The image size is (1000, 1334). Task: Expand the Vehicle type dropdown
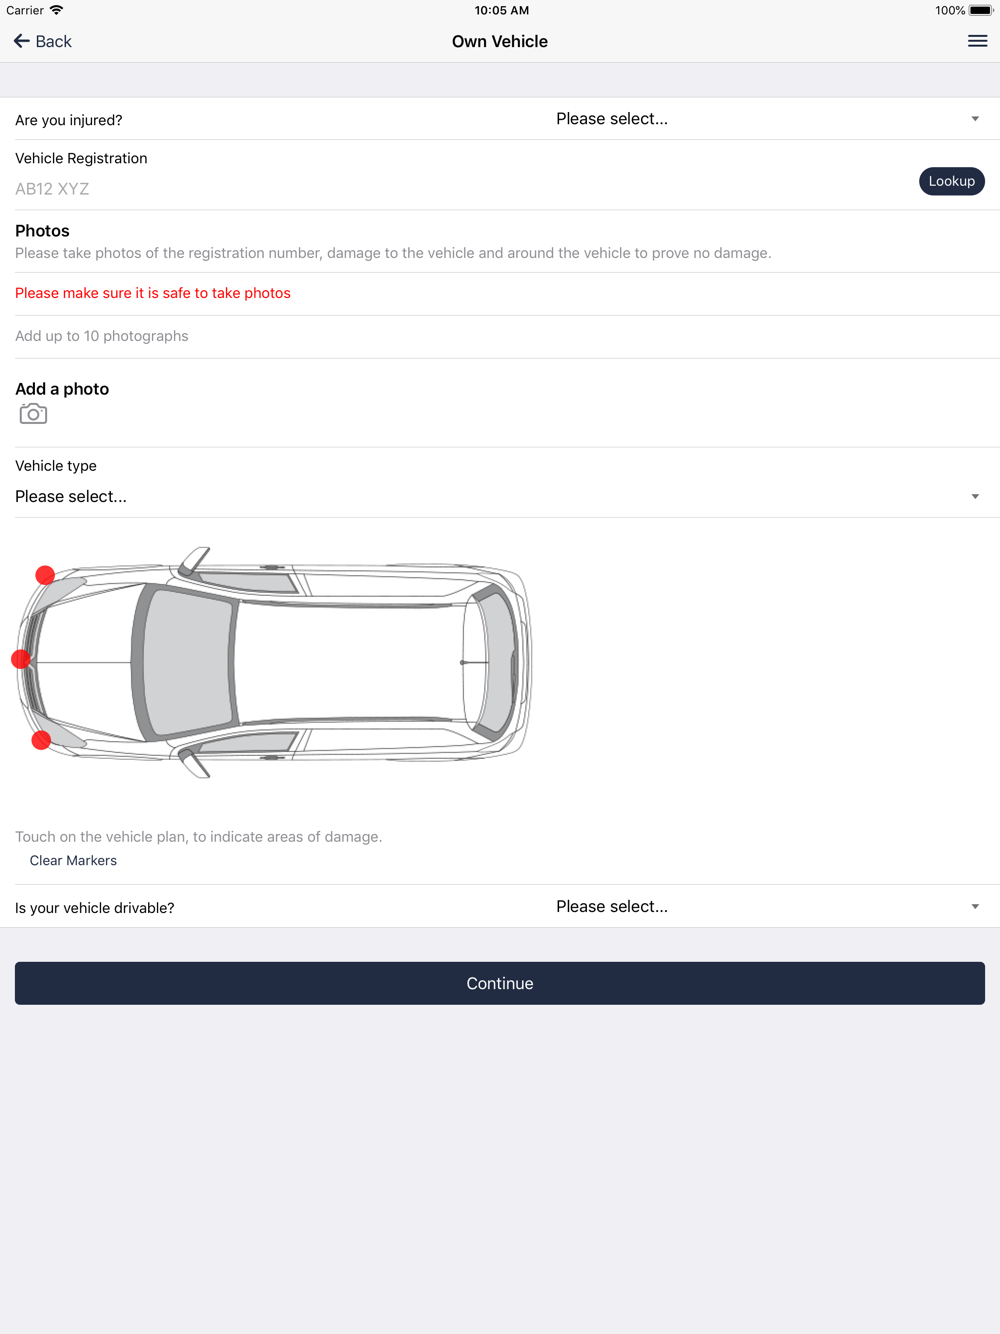click(500, 497)
